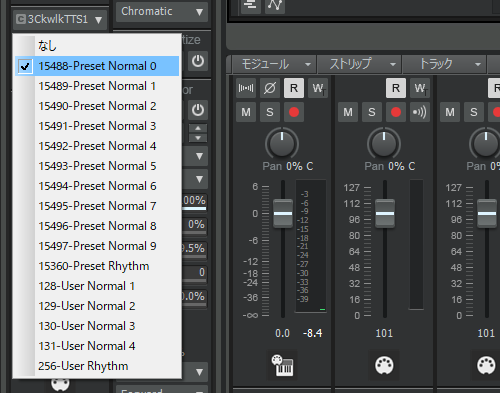The width and height of the screenshot is (500, 393).
Task: Open the モジュール menu
Action: tap(275, 64)
